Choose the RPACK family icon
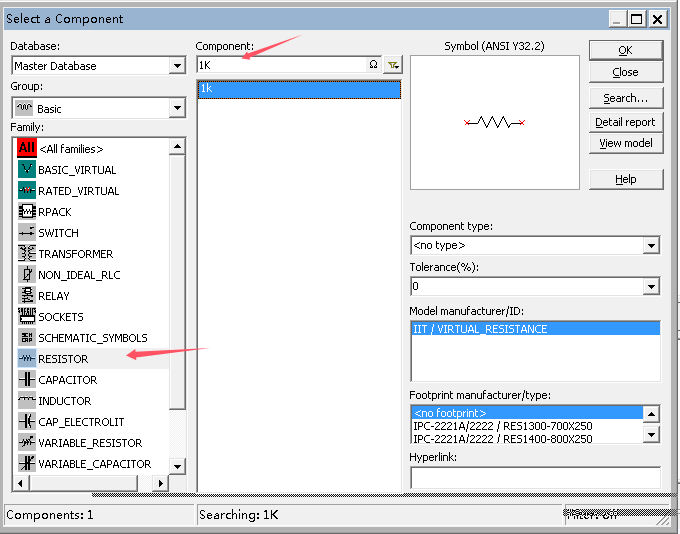Viewport: 680px width, 534px height. [x=27, y=212]
